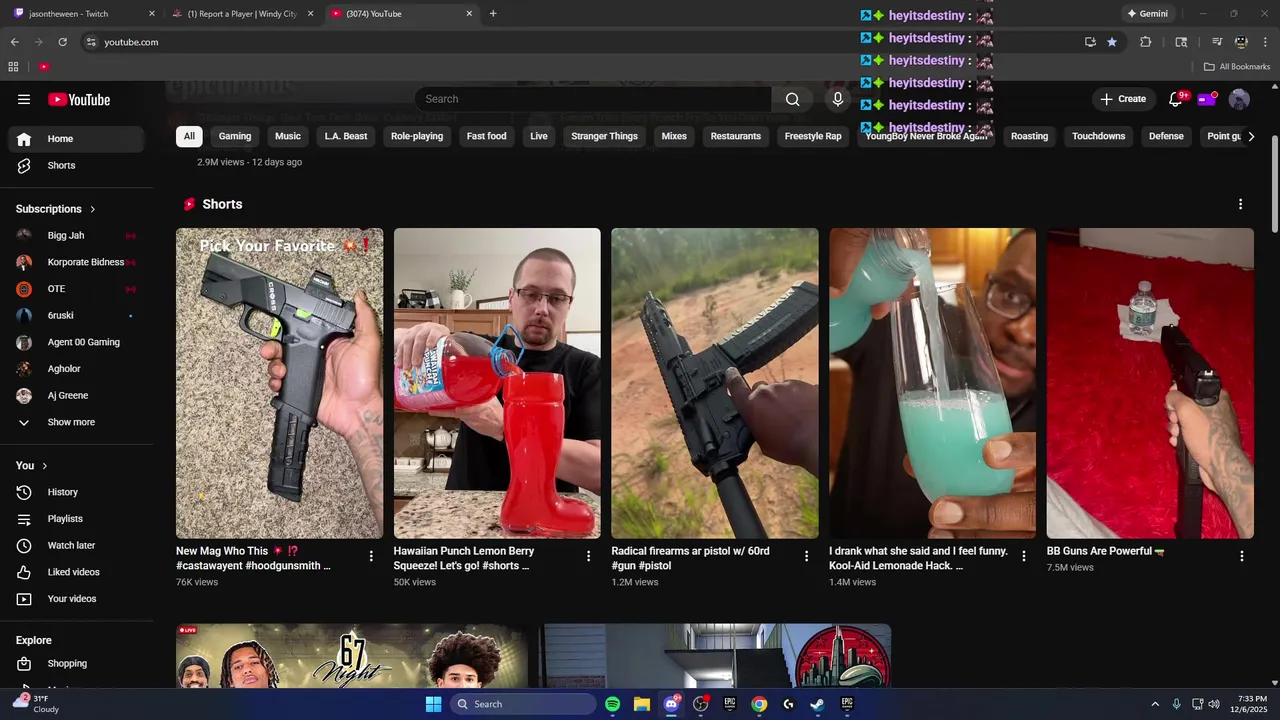1280x720 pixels.
Task: Expand the You section chevron
Action: pyautogui.click(x=44, y=466)
